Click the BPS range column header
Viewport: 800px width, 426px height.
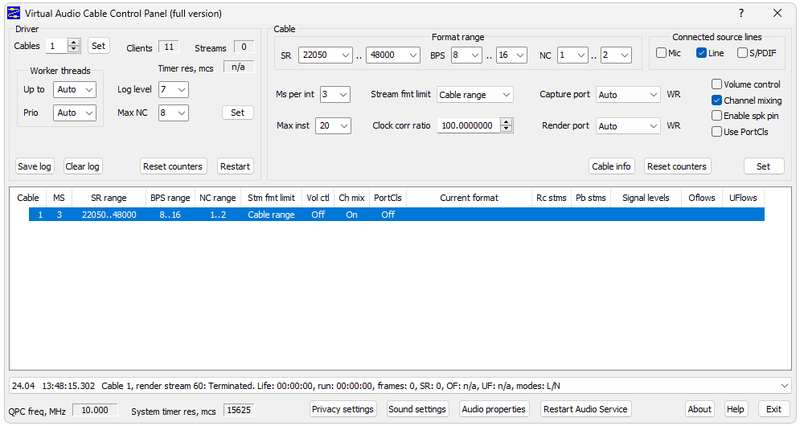pos(170,198)
